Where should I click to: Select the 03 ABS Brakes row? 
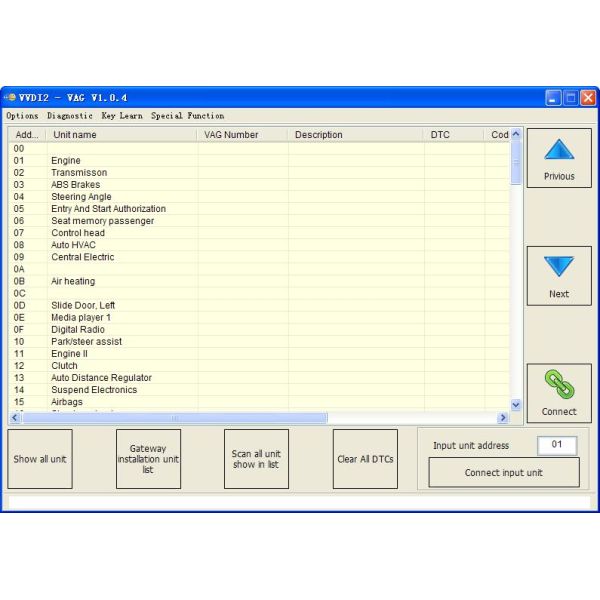[259, 184]
